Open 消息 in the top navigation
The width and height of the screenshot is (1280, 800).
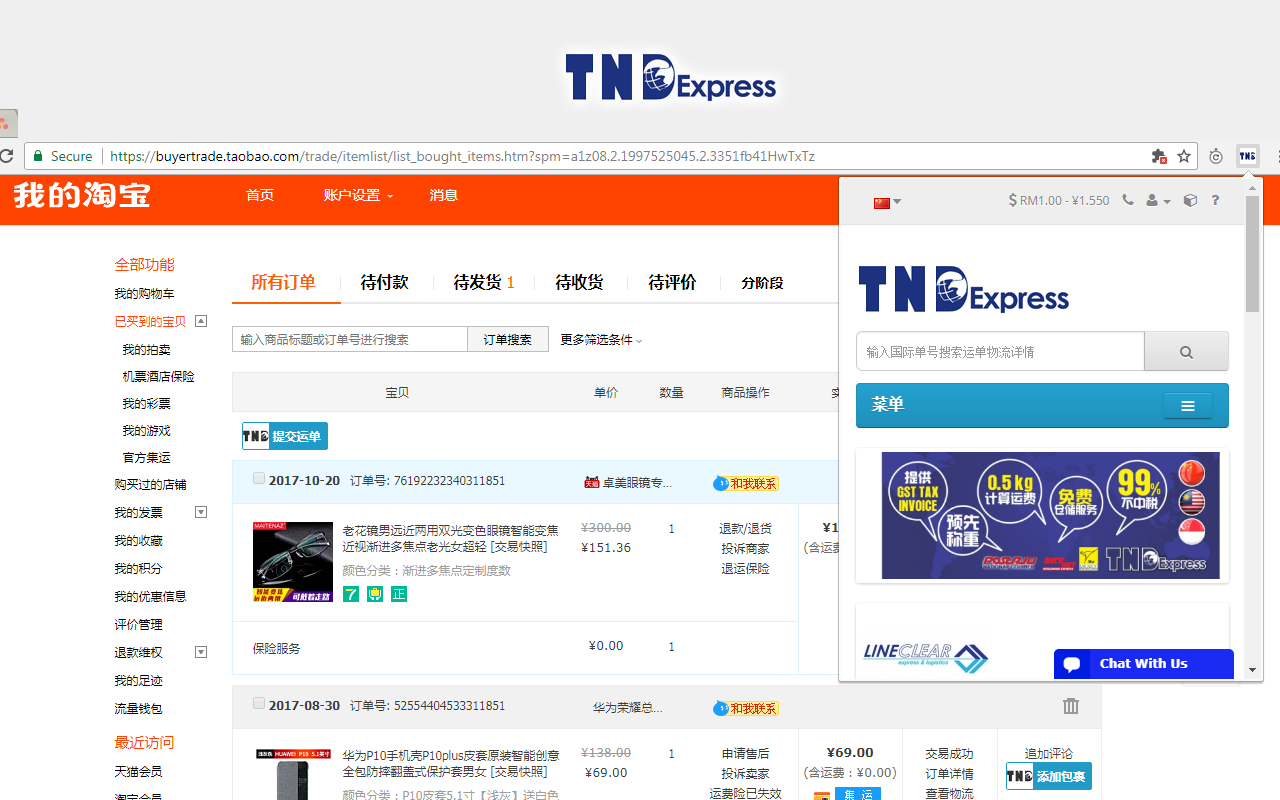[x=444, y=195]
